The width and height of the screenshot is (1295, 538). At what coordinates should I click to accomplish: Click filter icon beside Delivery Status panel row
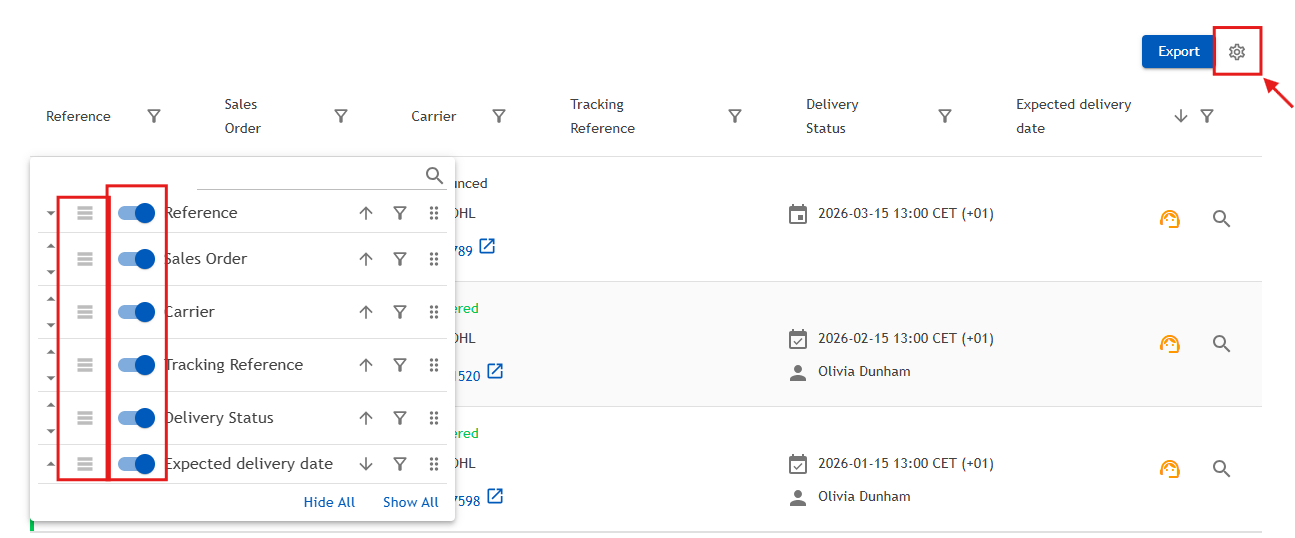(x=399, y=418)
